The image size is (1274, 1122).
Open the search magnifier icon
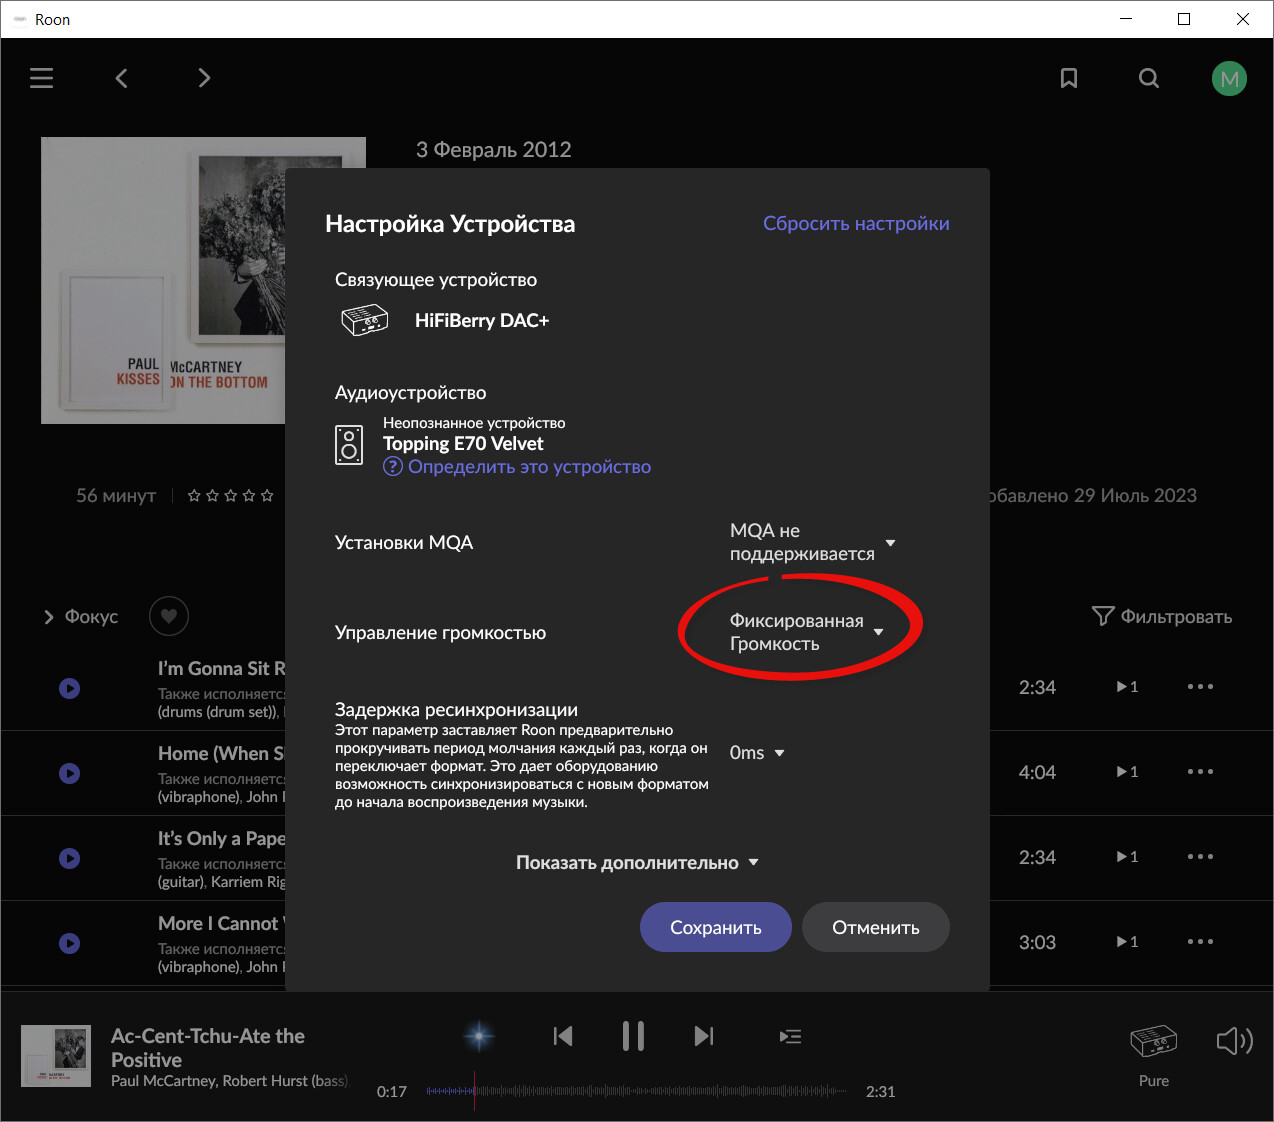pos(1149,78)
